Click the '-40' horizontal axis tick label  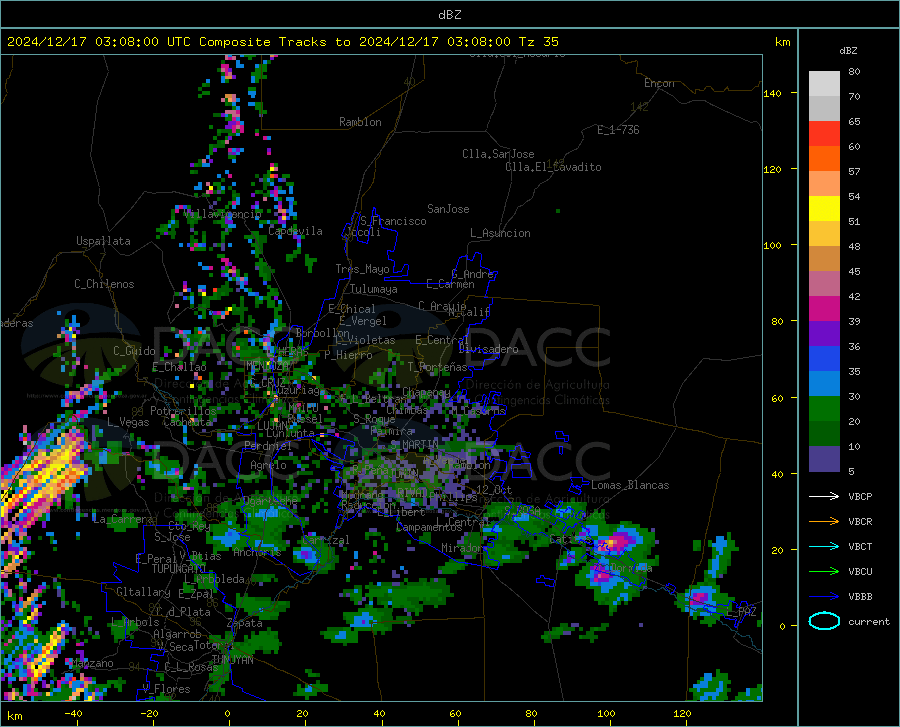tap(73, 713)
